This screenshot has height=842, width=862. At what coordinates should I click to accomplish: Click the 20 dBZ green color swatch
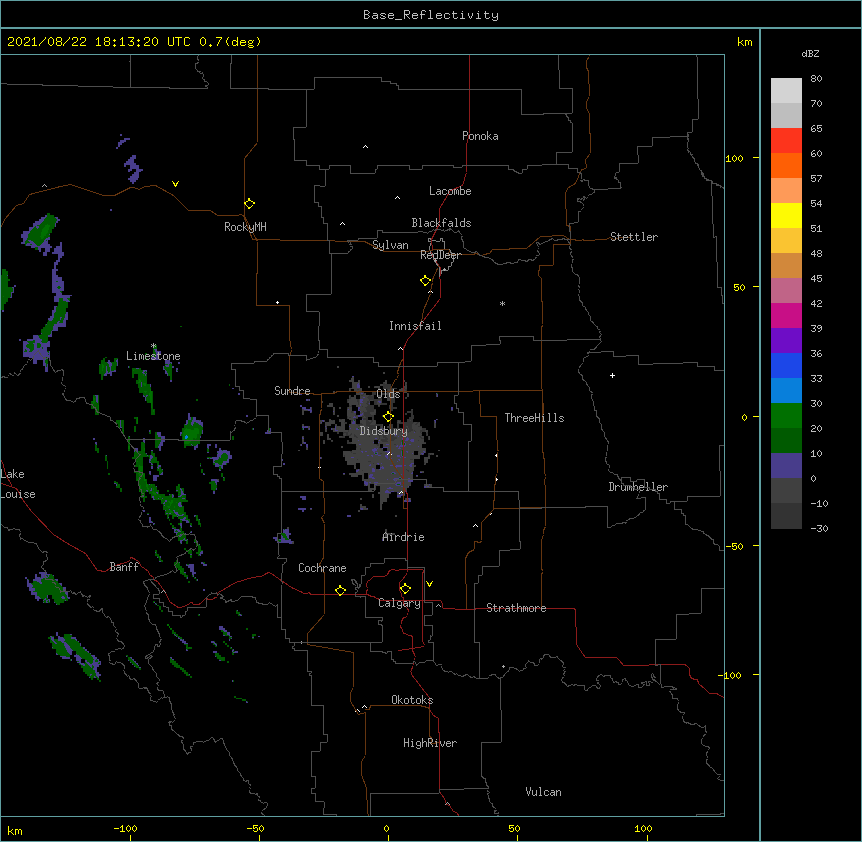[x=786, y=440]
